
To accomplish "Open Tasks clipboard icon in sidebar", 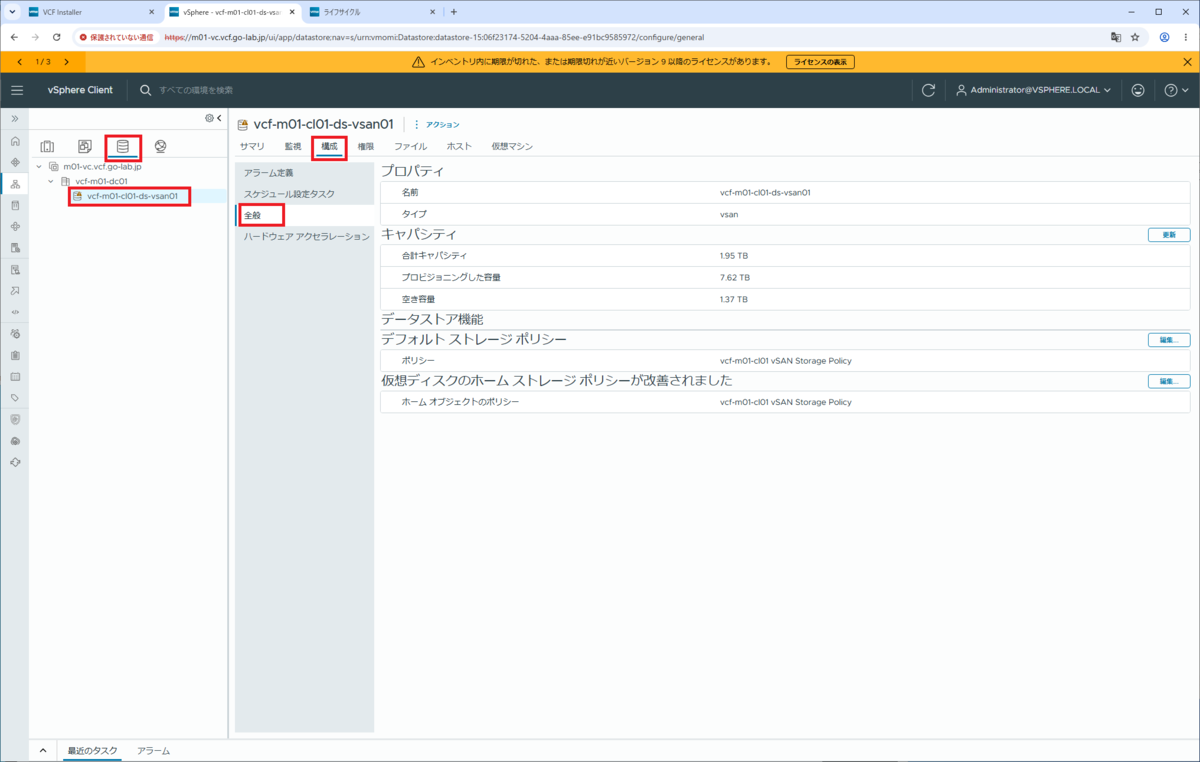I will click(x=15, y=355).
